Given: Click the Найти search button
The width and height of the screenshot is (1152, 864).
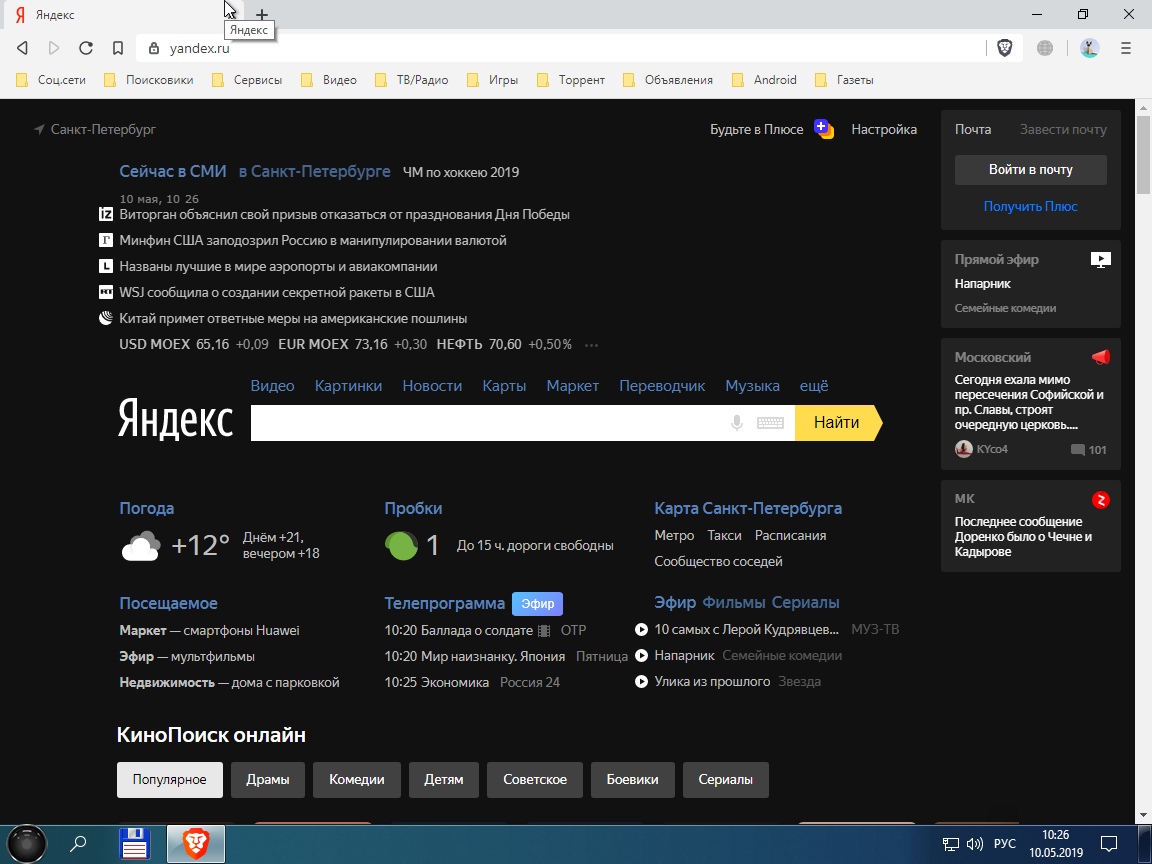Looking at the screenshot, I should 838,422.
